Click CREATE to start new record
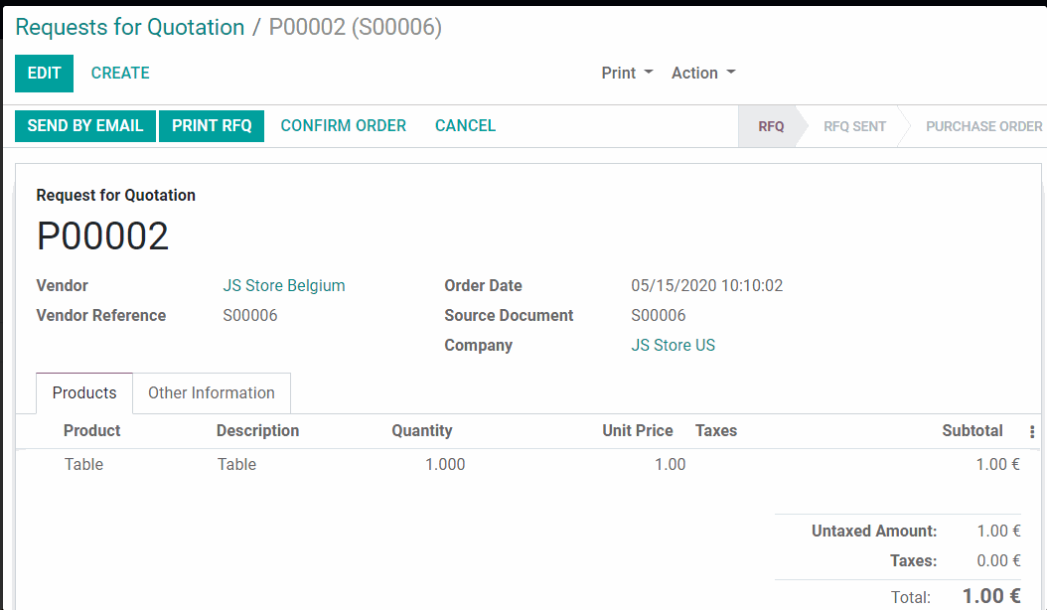 pos(120,73)
